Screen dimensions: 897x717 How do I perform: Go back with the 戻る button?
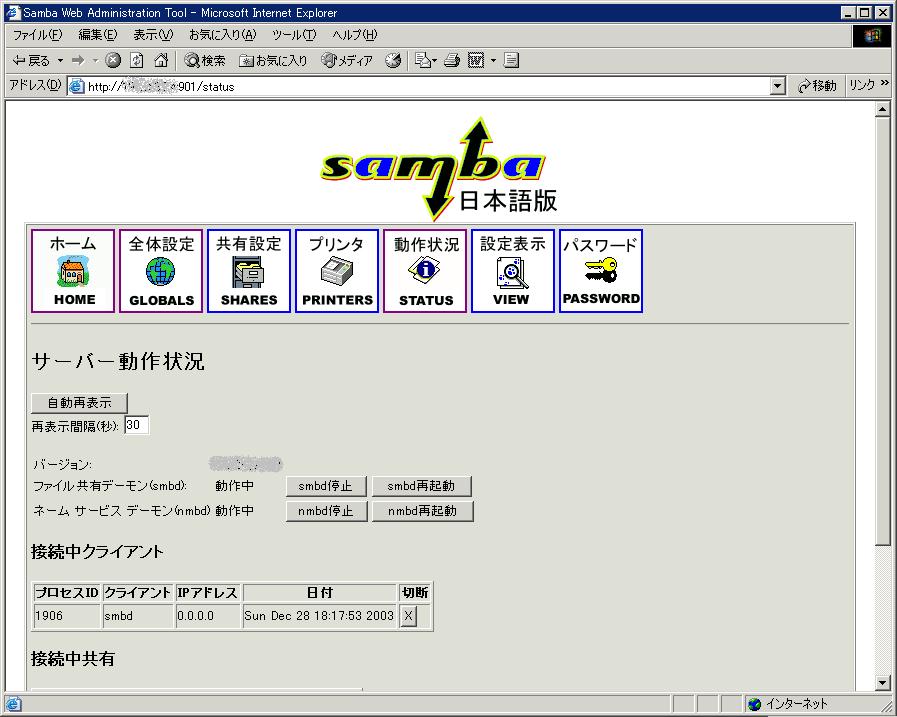coord(31,61)
